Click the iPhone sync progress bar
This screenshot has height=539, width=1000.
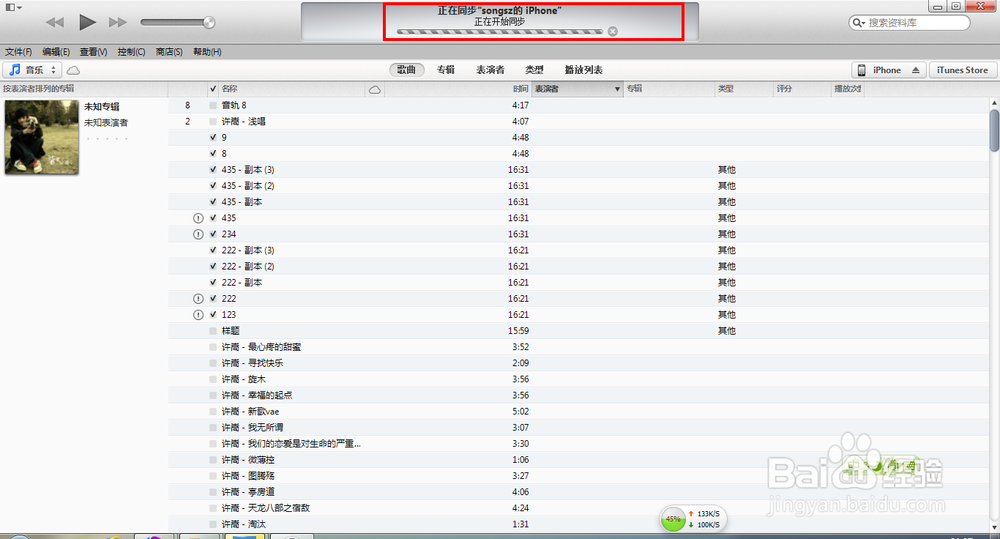pyautogui.click(x=499, y=31)
